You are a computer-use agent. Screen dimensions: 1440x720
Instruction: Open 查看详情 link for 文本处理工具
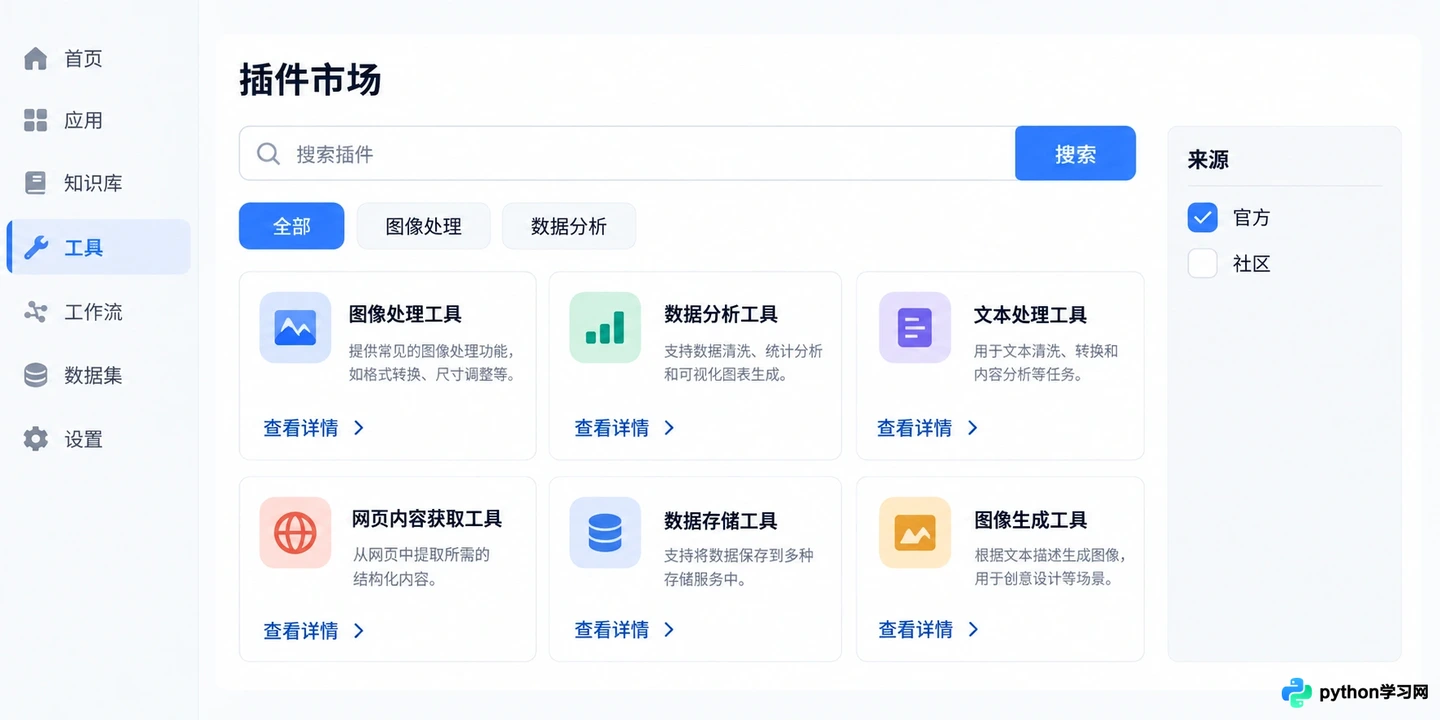pos(915,428)
